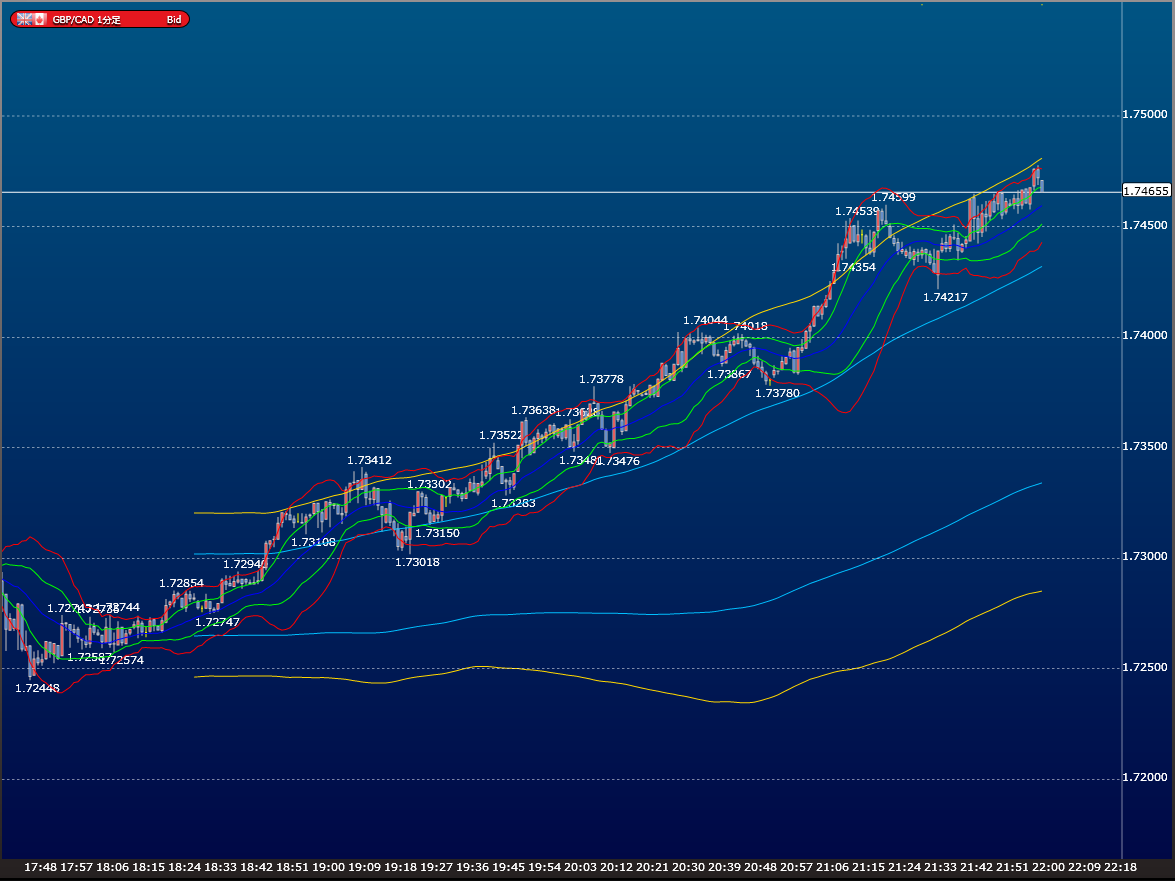This screenshot has height=881, width=1175.
Task: Click the 19:00 time axis label
Action: tap(328, 868)
